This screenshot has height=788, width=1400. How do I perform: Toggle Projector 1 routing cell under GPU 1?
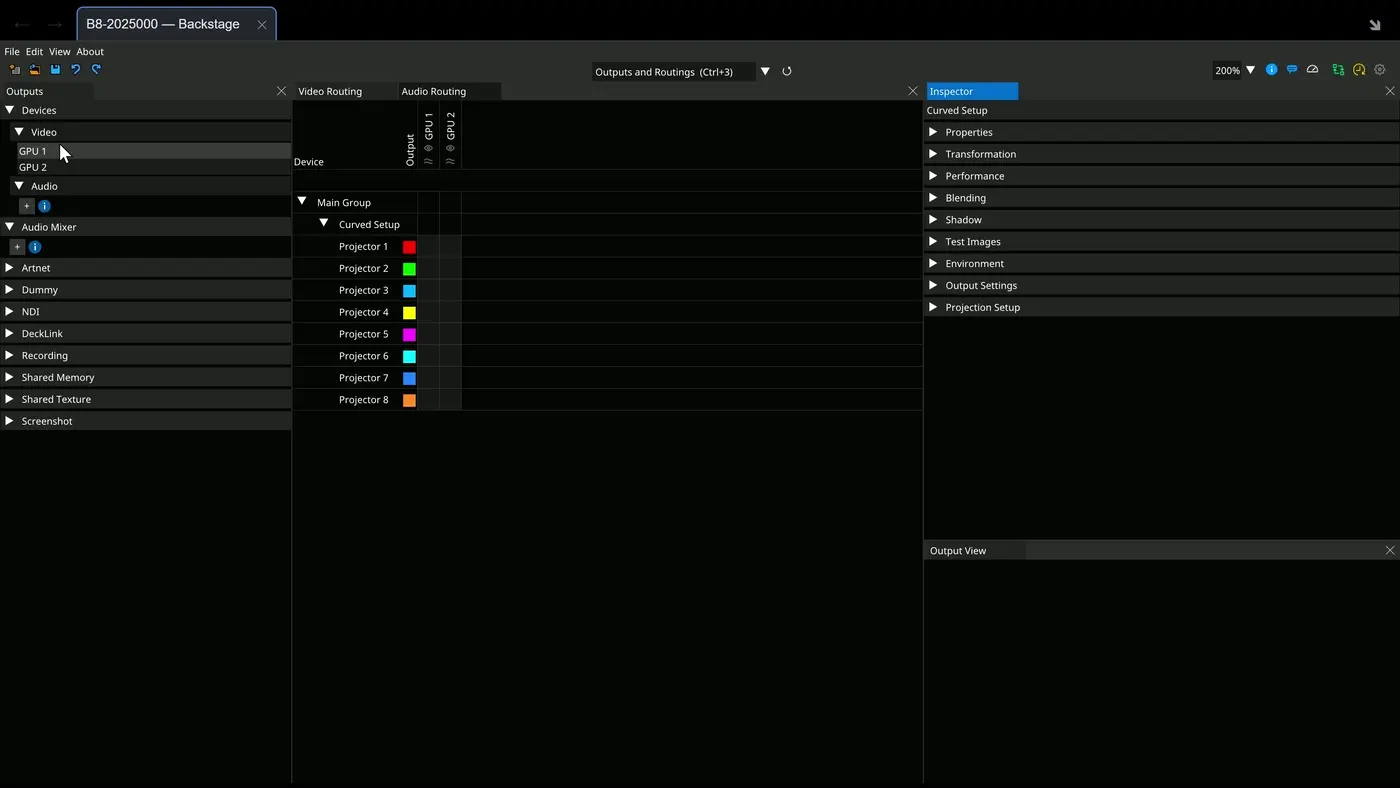pyautogui.click(x=428, y=247)
